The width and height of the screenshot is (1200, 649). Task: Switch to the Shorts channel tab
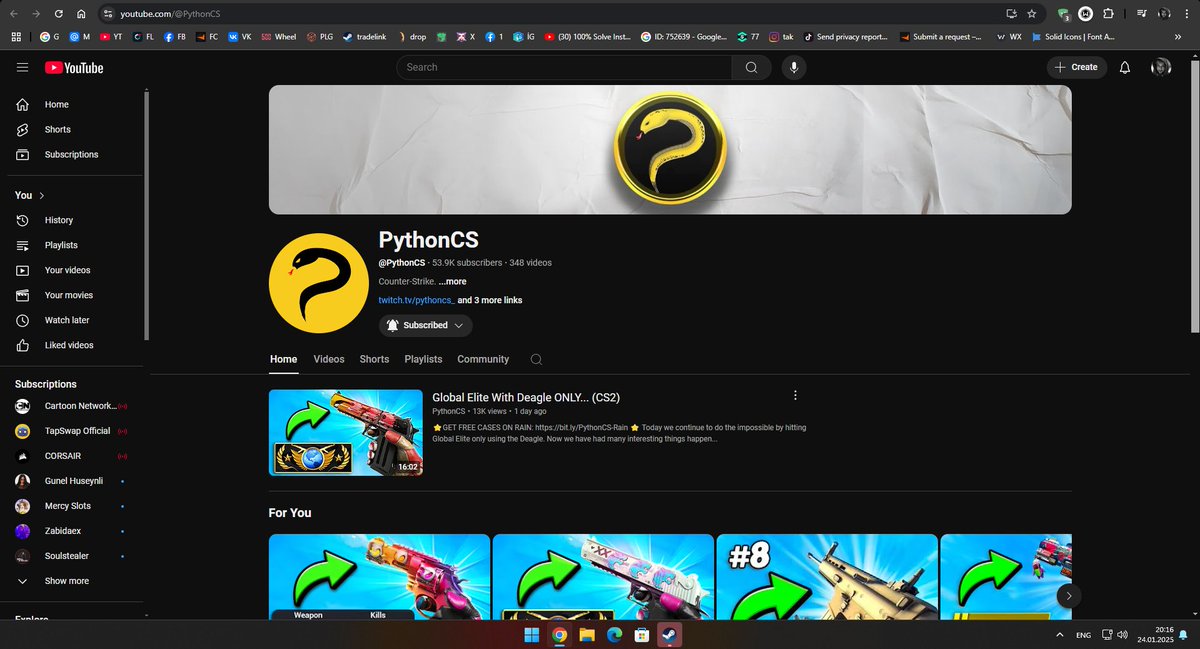coord(374,359)
